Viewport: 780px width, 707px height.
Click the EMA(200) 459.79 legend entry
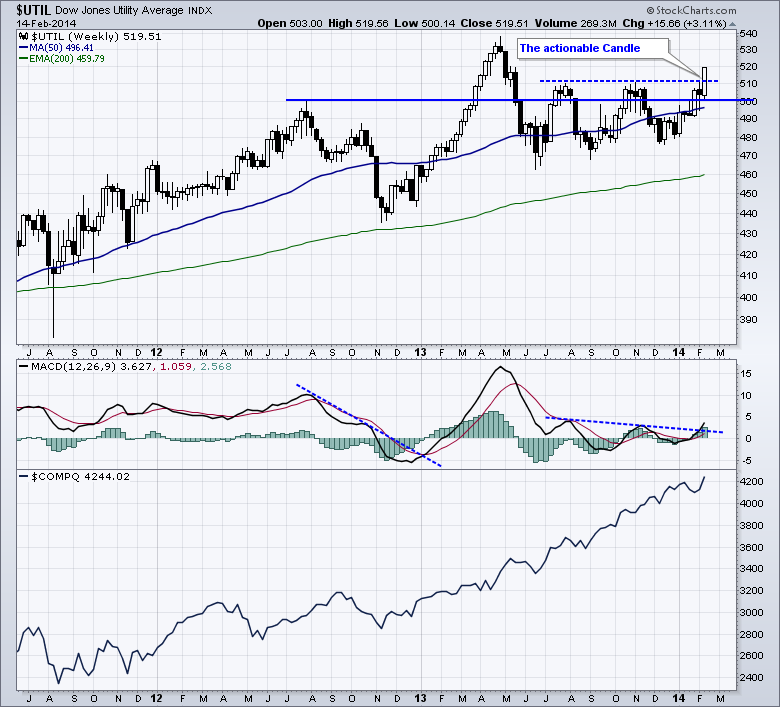62,59
